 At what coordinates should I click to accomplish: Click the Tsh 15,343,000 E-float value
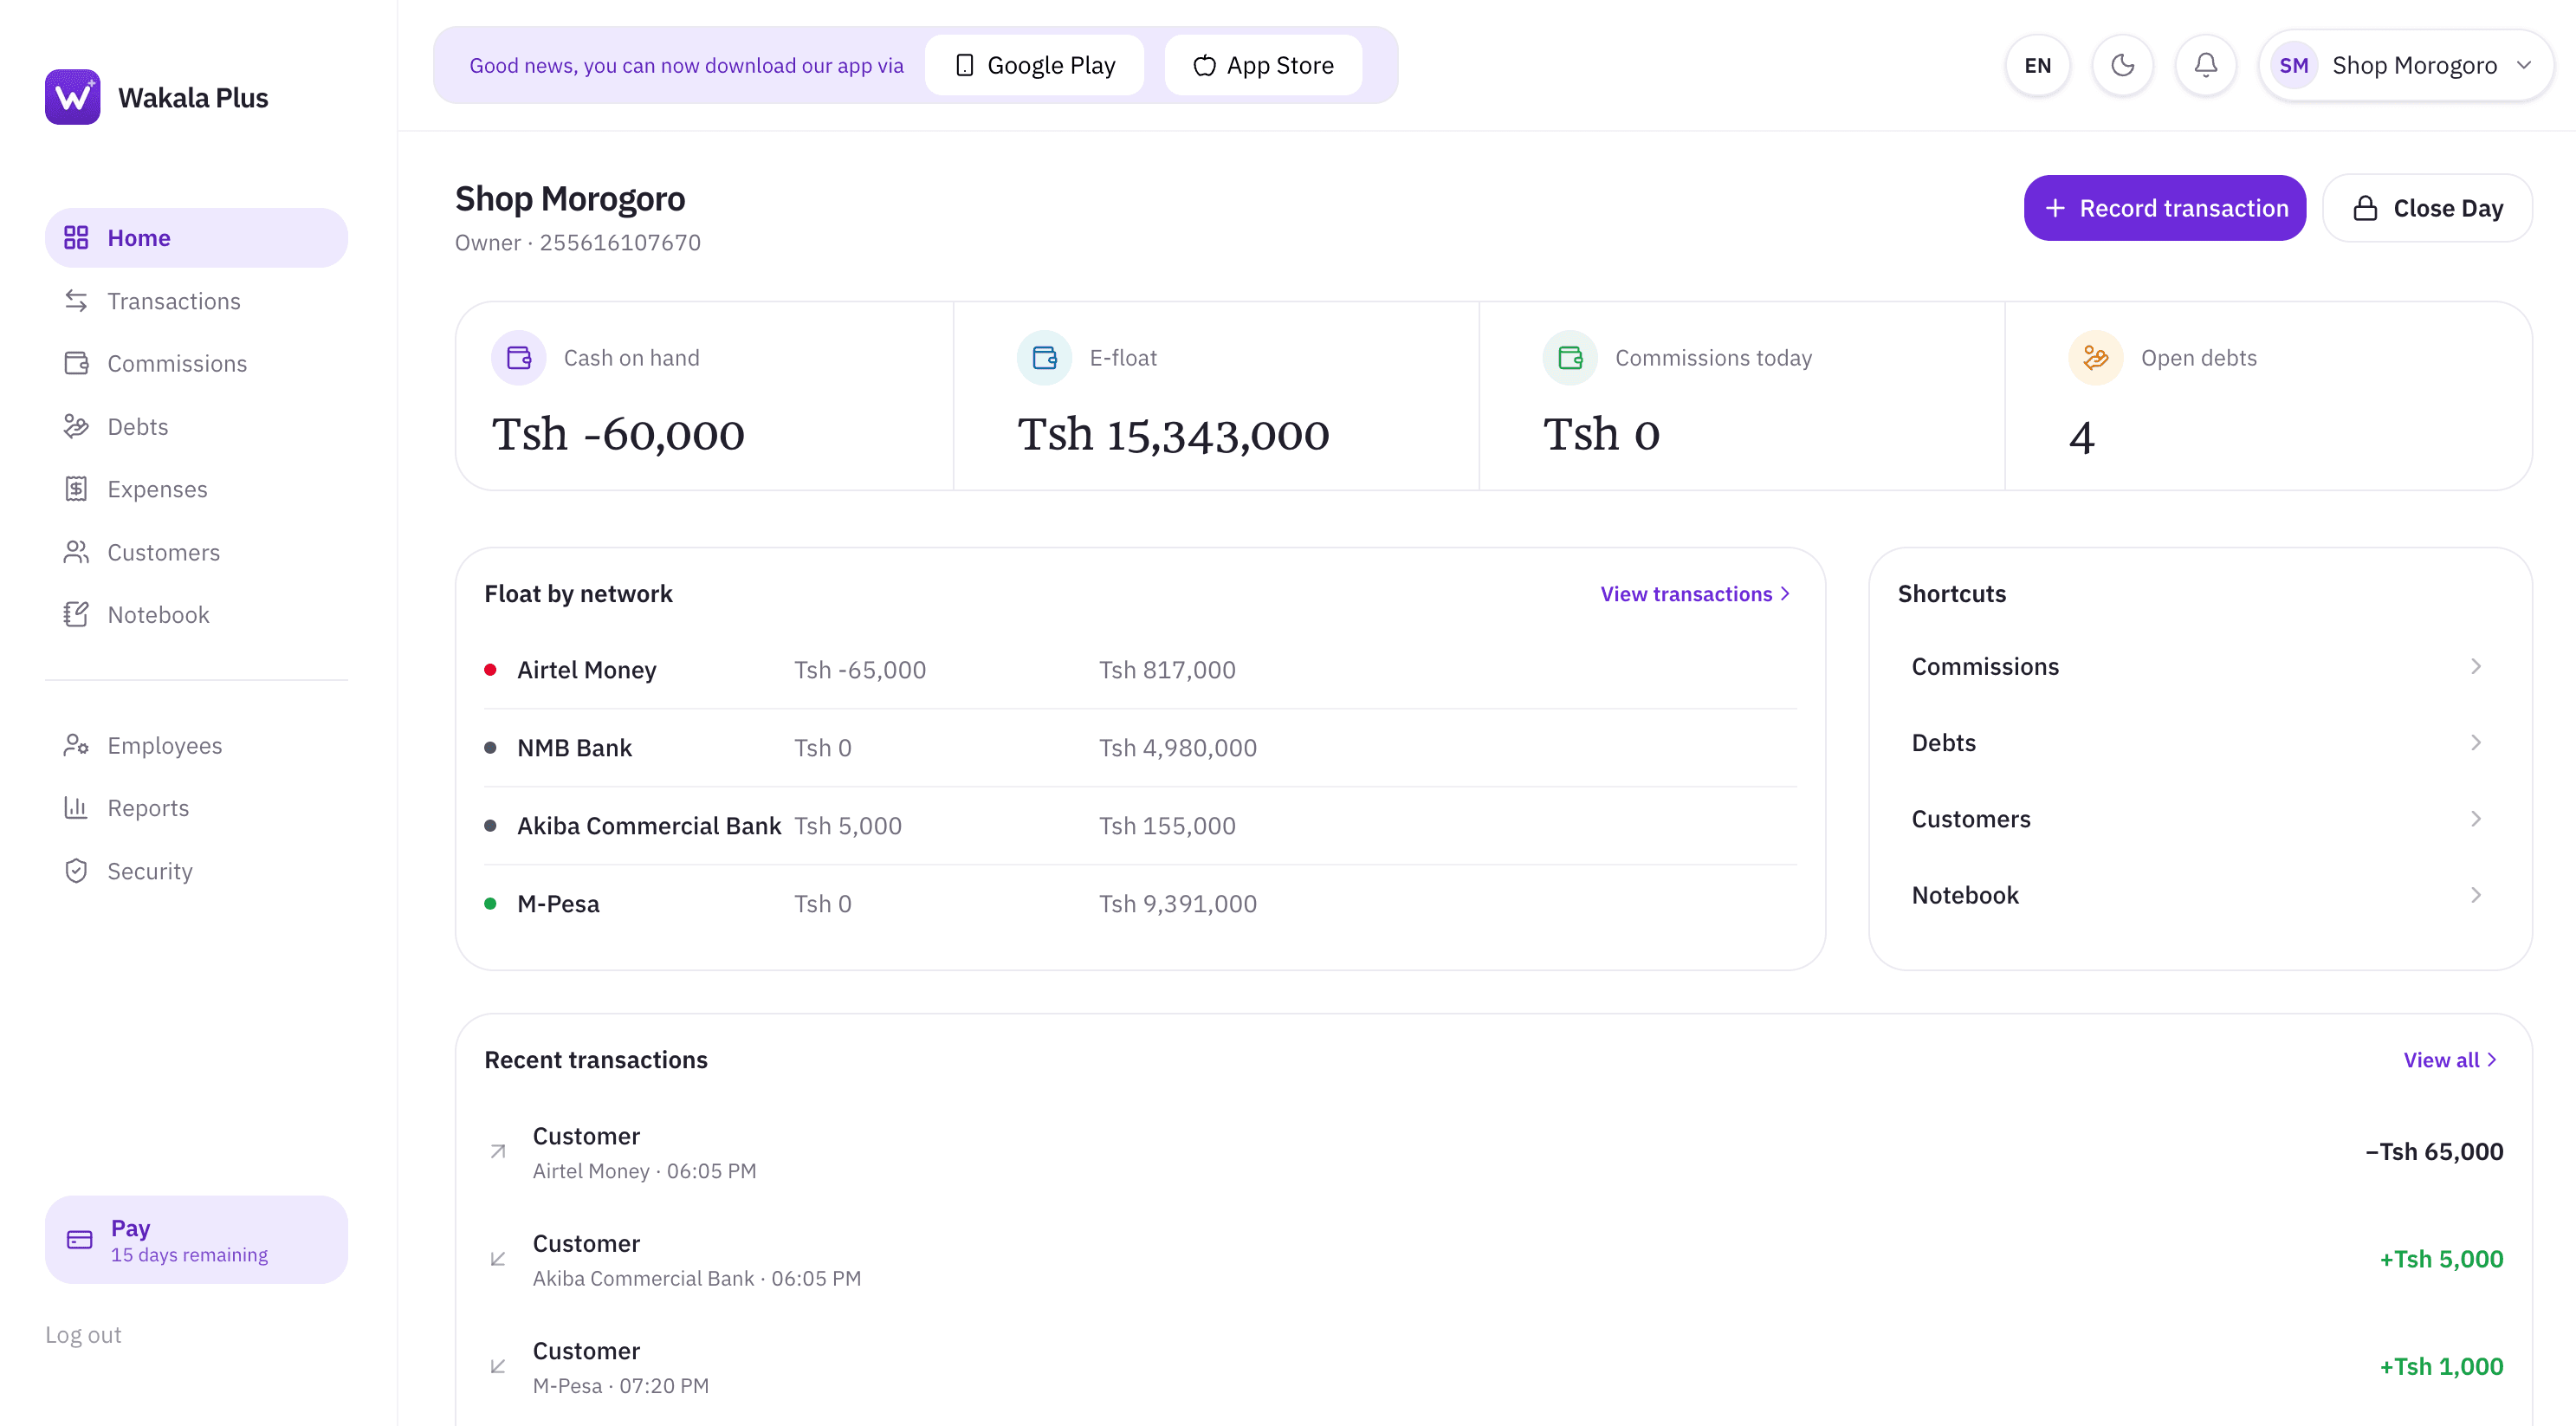(1173, 435)
